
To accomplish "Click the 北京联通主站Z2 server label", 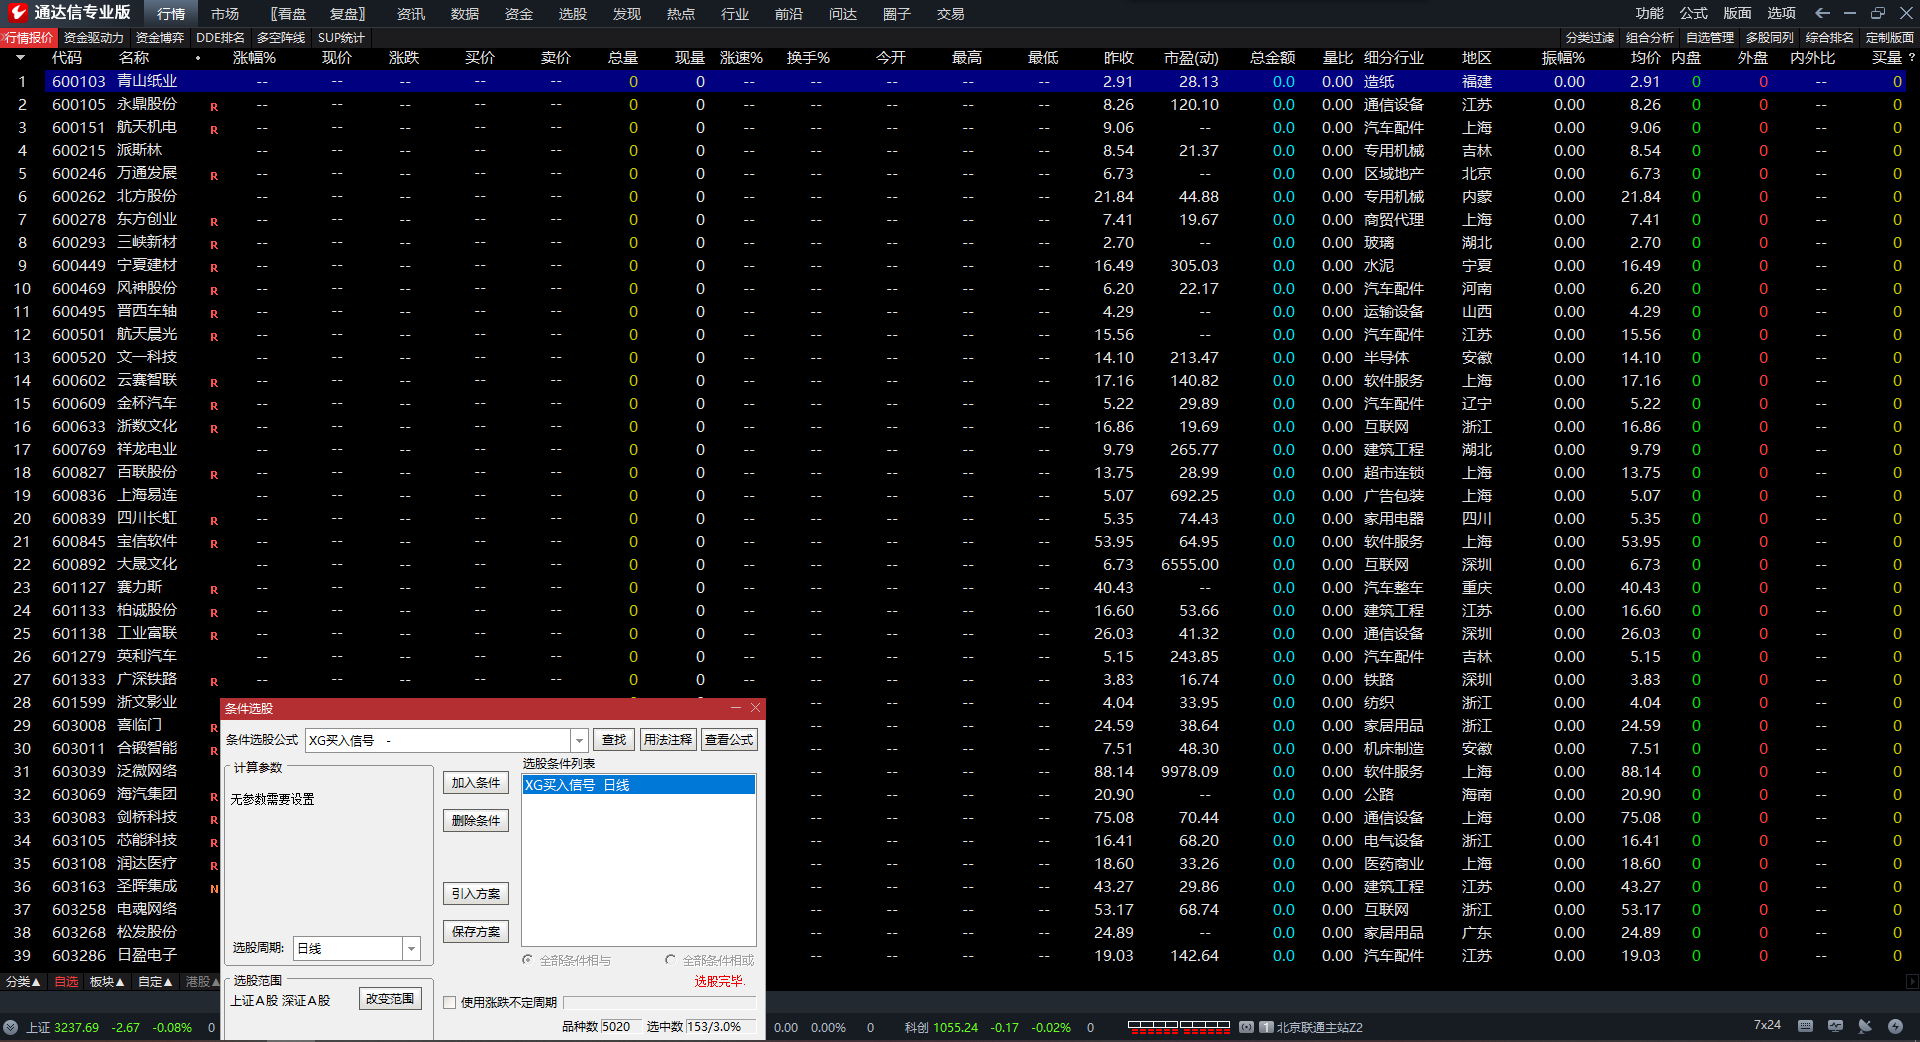I will [x=1320, y=1027].
